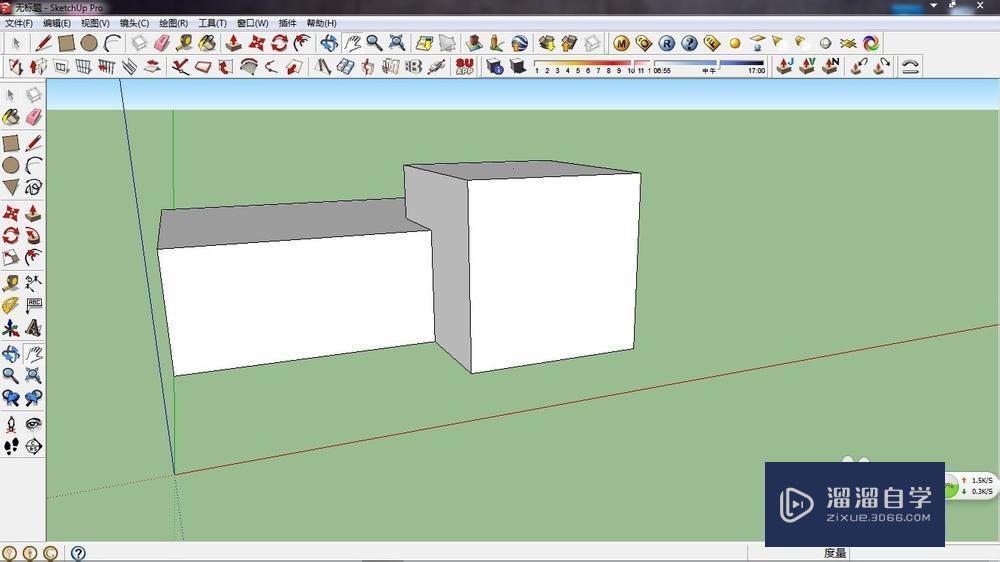Screen dimensions: 1000x562
Task: Activate the Push/Pull tool in top toolbar
Action: click(233, 43)
